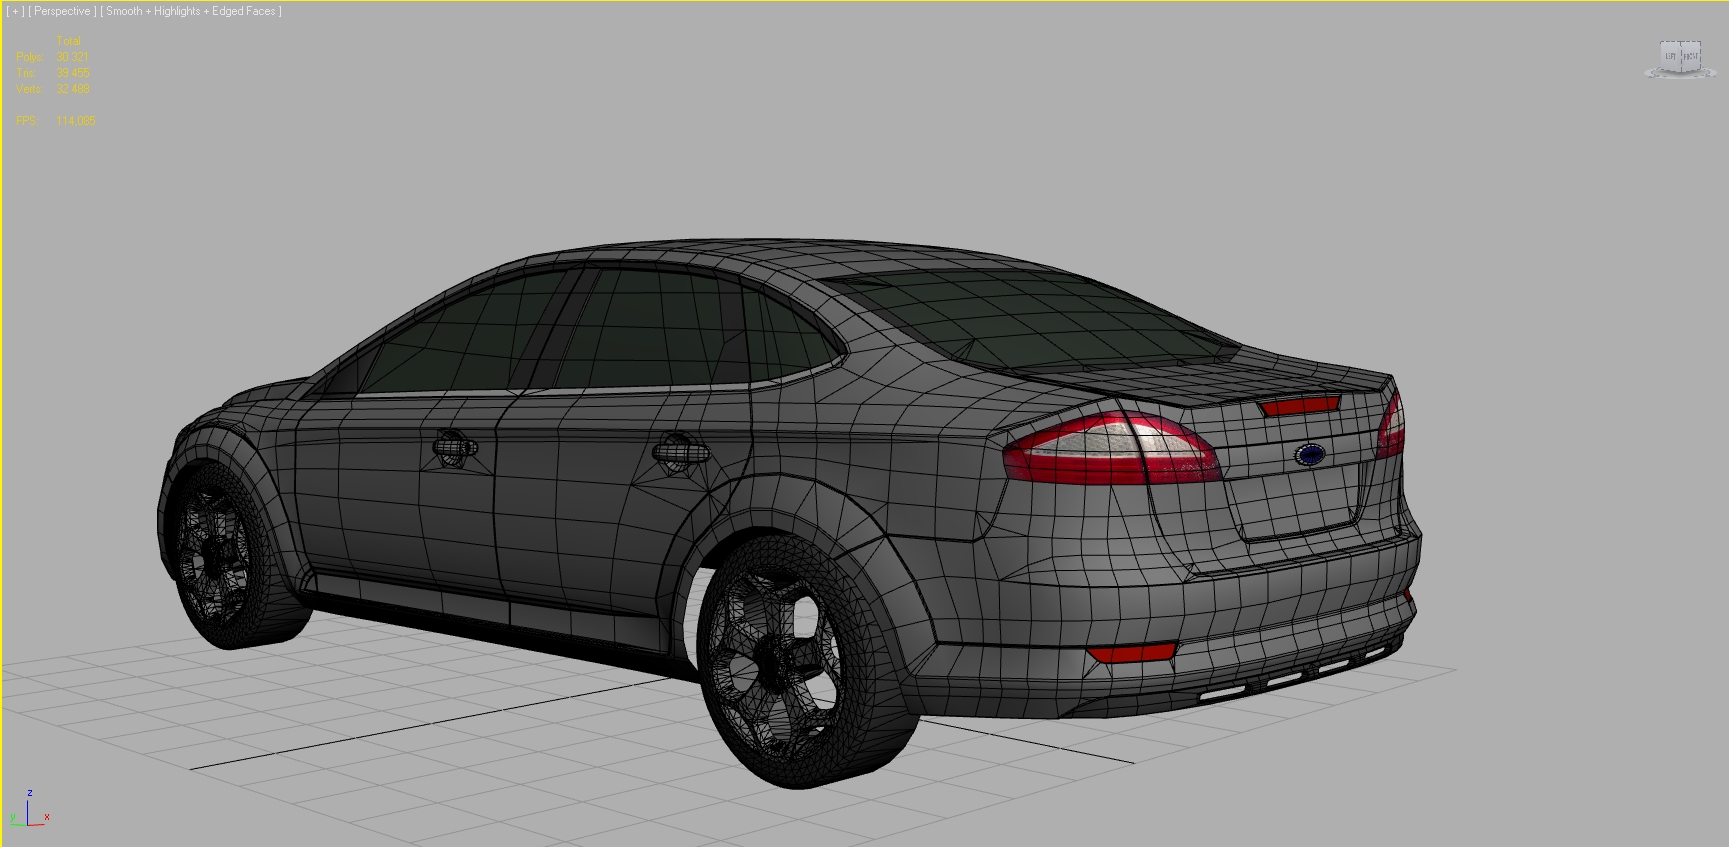Image resolution: width=1729 pixels, height=847 pixels.
Task: Select the left taillight of the car
Action: click(x=1112, y=448)
